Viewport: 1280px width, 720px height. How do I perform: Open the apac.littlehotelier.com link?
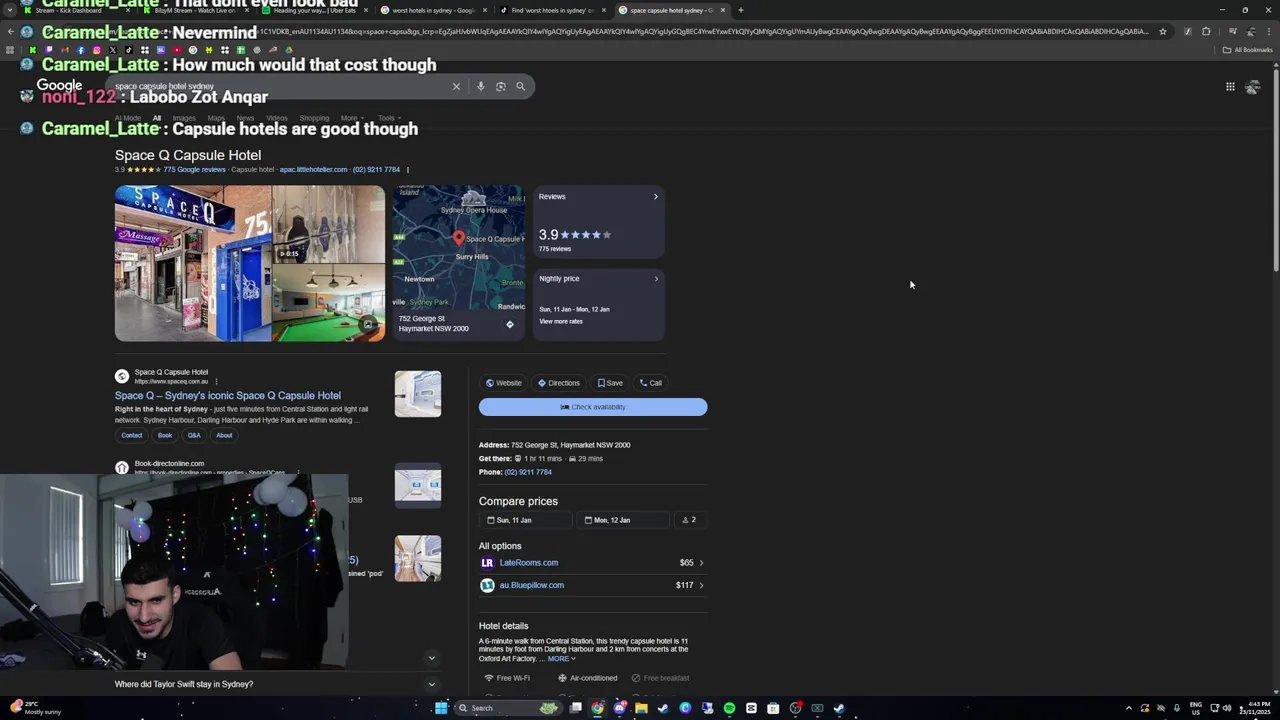(x=313, y=170)
